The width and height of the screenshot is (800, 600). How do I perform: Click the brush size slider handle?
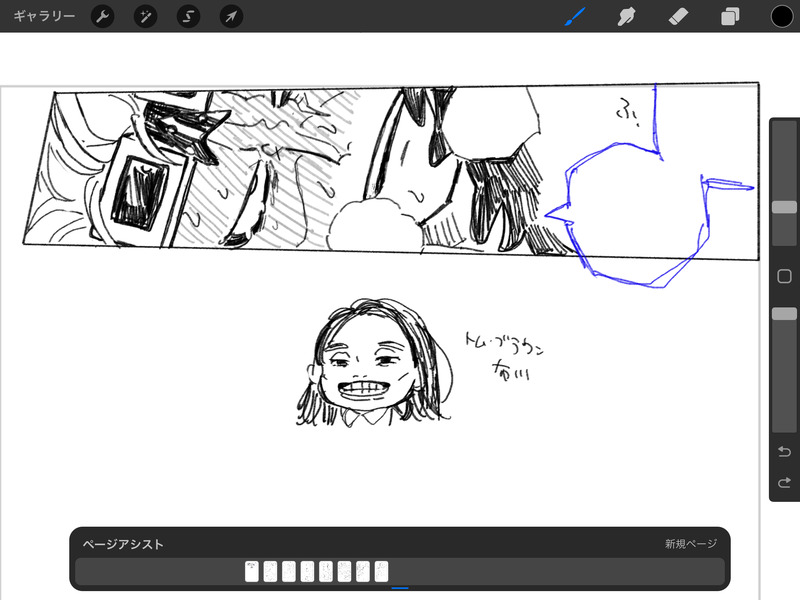pyautogui.click(x=784, y=207)
